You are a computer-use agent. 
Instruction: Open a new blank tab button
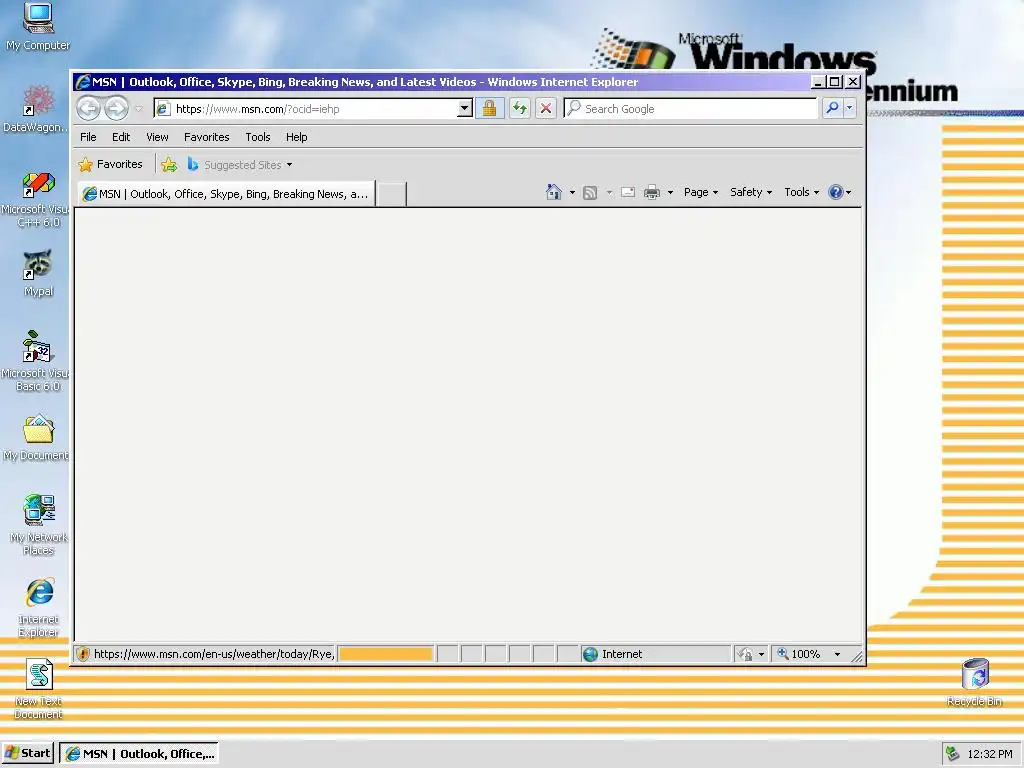coord(392,194)
